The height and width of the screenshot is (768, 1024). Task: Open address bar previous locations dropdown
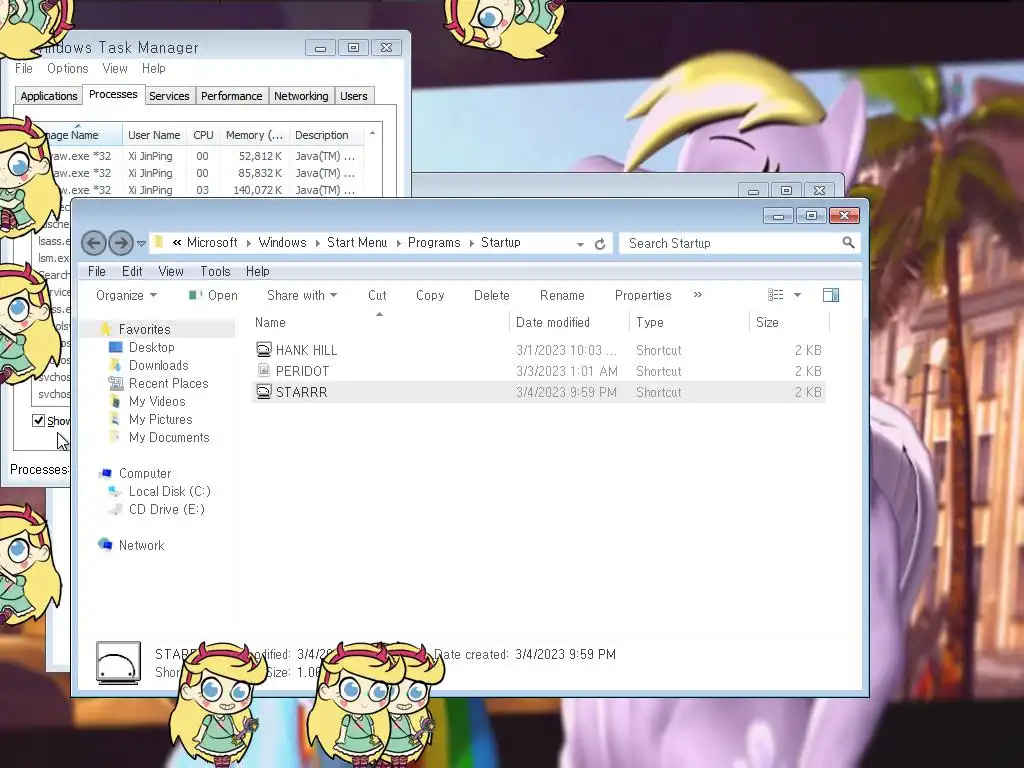click(x=580, y=244)
